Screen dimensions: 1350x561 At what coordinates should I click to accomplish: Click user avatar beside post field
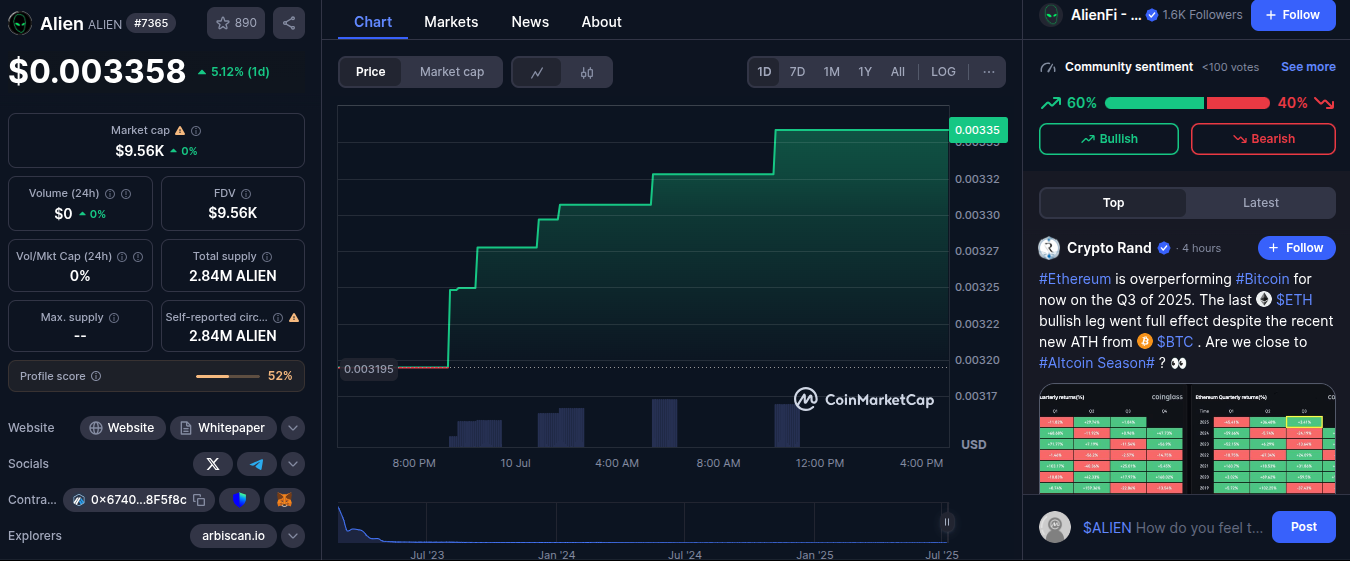(x=1055, y=527)
